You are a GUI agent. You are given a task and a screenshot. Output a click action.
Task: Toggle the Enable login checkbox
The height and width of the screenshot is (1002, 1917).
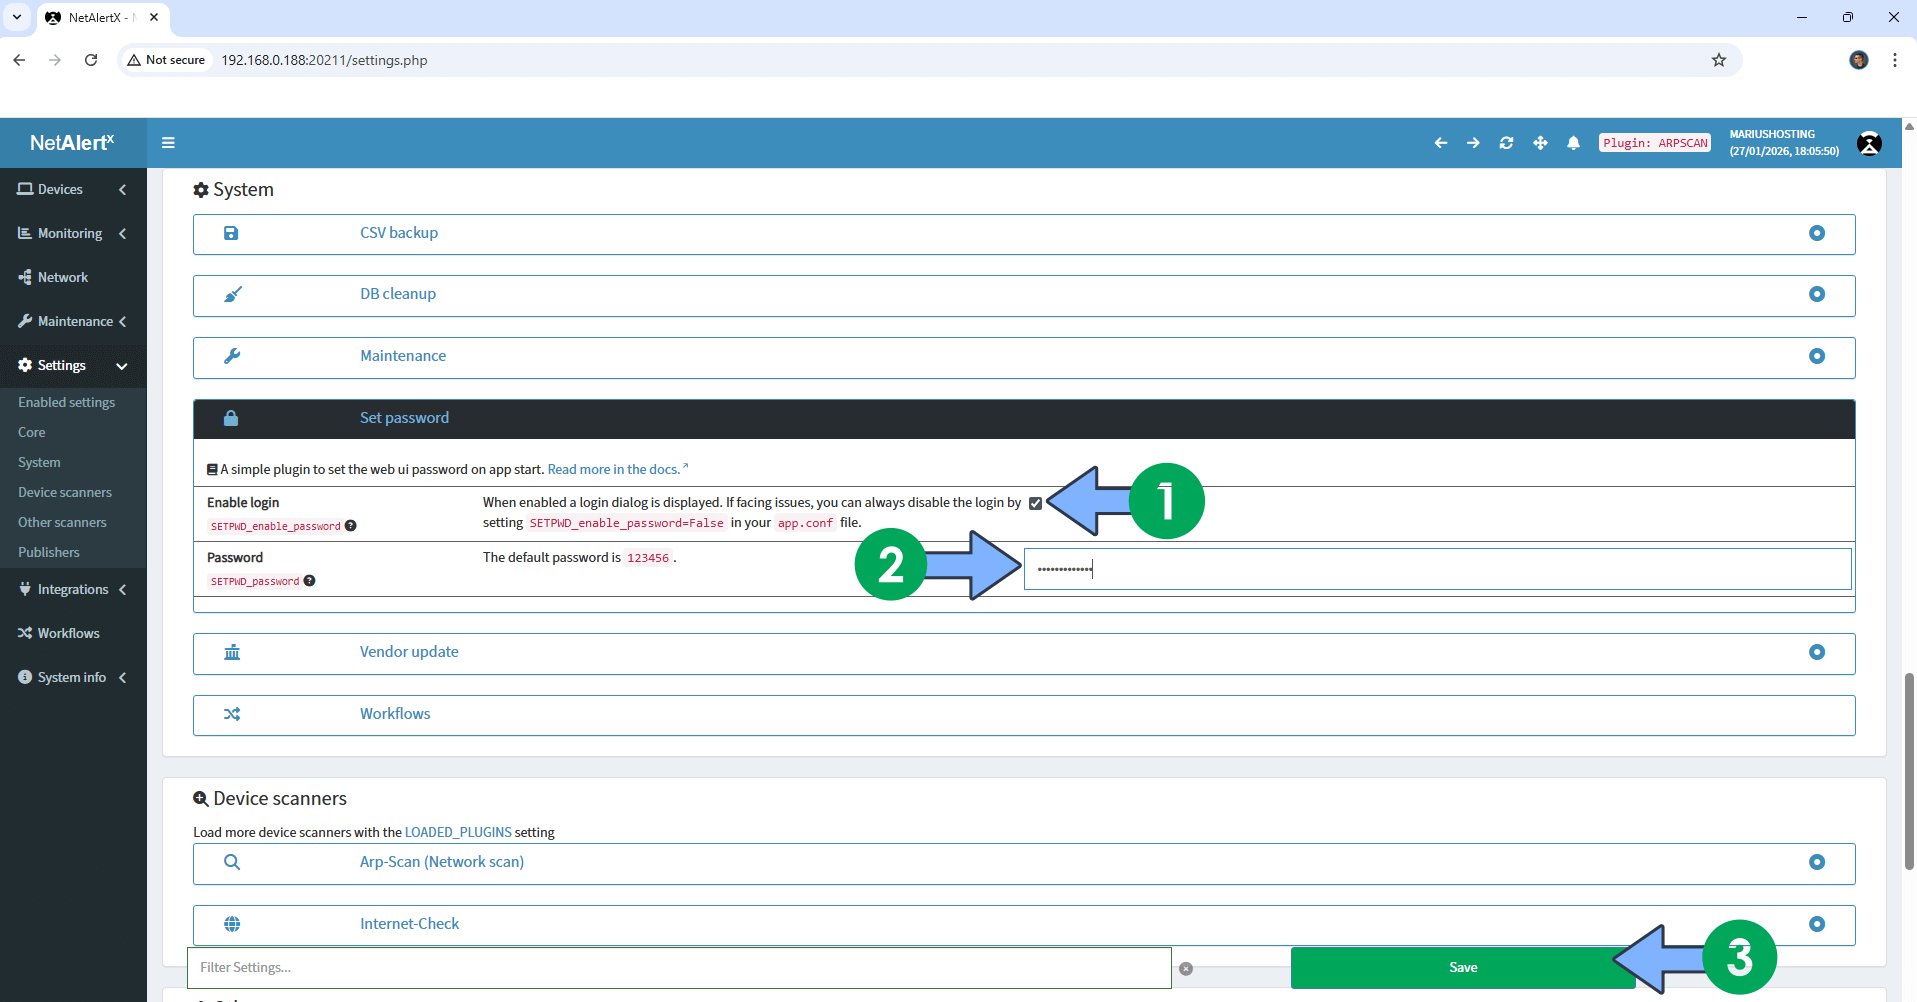[x=1035, y=503]
